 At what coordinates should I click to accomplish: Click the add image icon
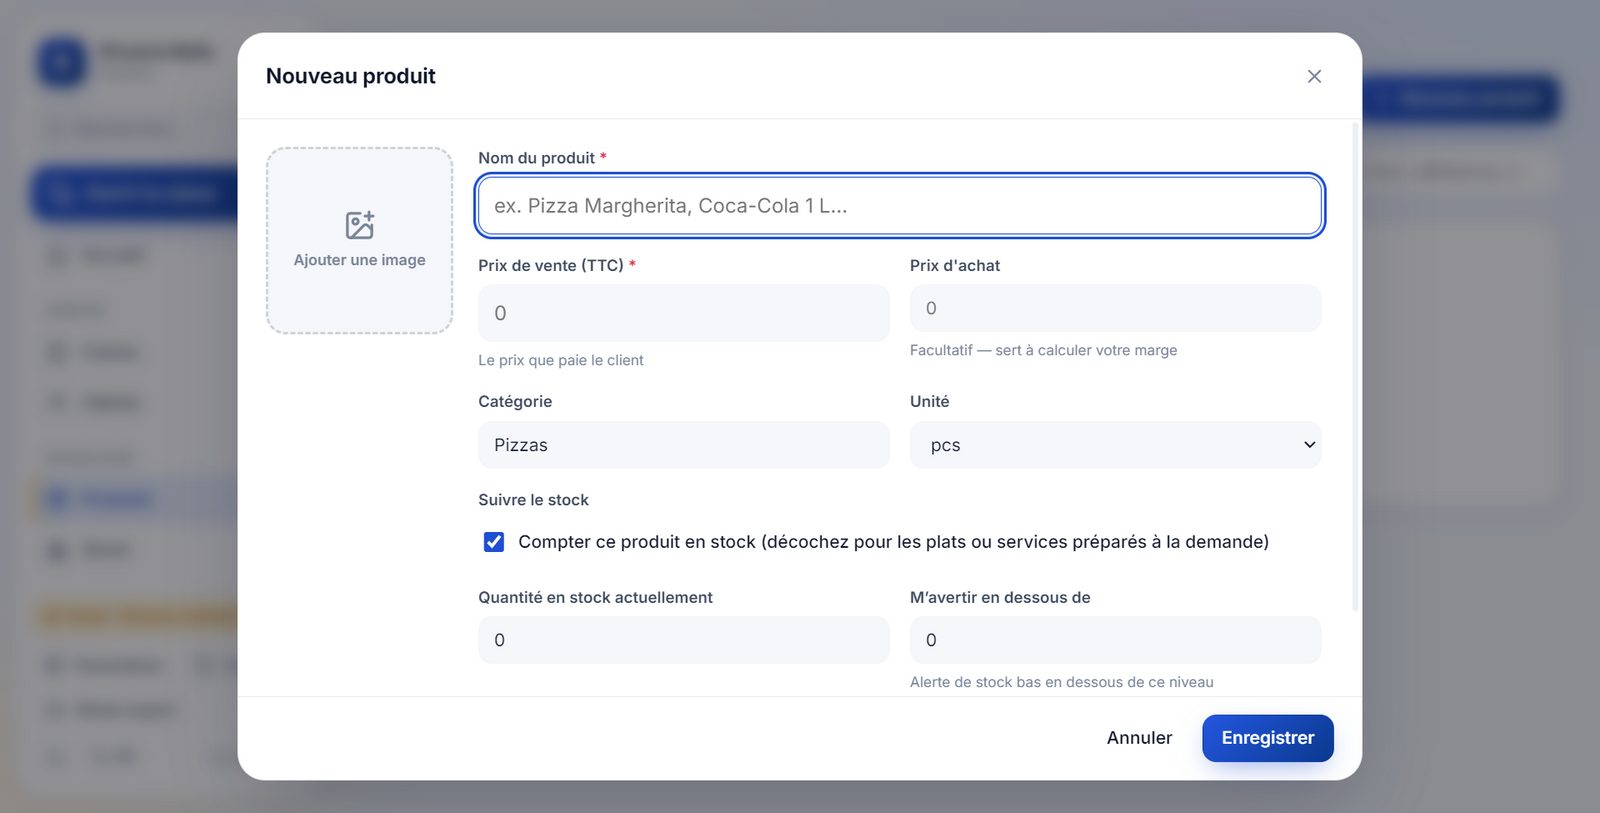point(360,225)
